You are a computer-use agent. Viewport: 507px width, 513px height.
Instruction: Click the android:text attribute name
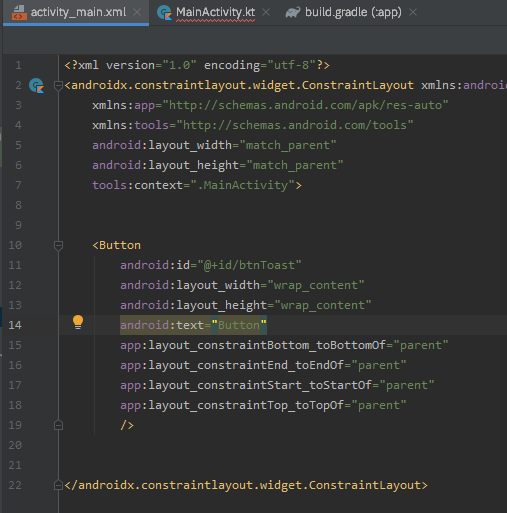tap(162, 325)
